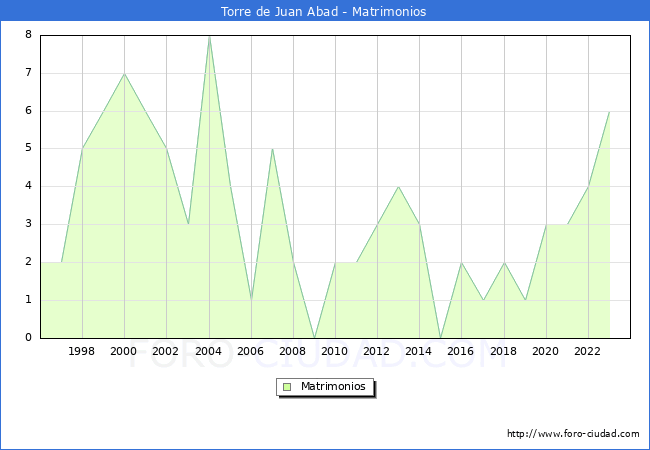This screenshot has height=450, width=650.
Task: Click the 2007 peak at value 5
Action: [x=272, y=149]
